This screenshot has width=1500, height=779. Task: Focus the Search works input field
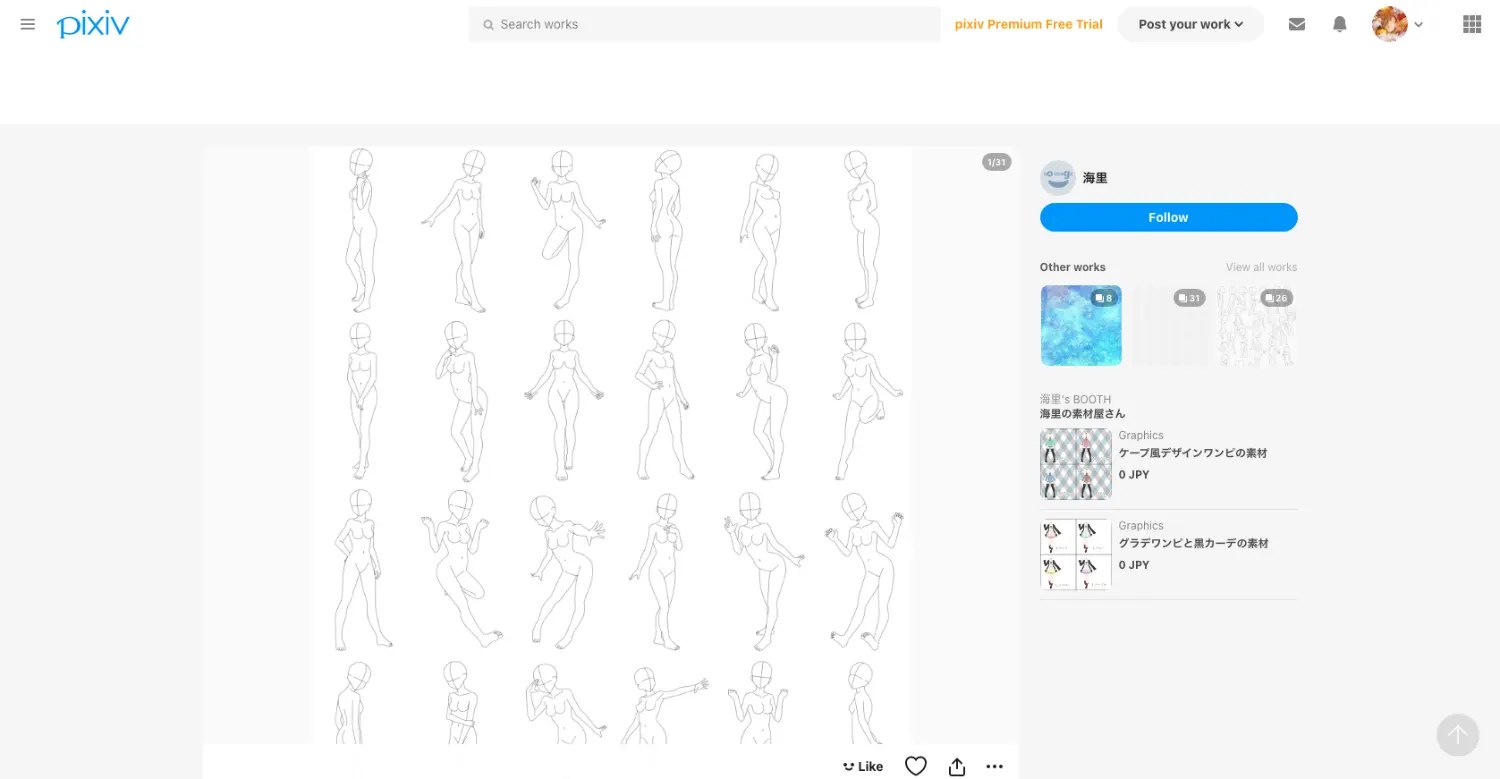pos(705,24)
